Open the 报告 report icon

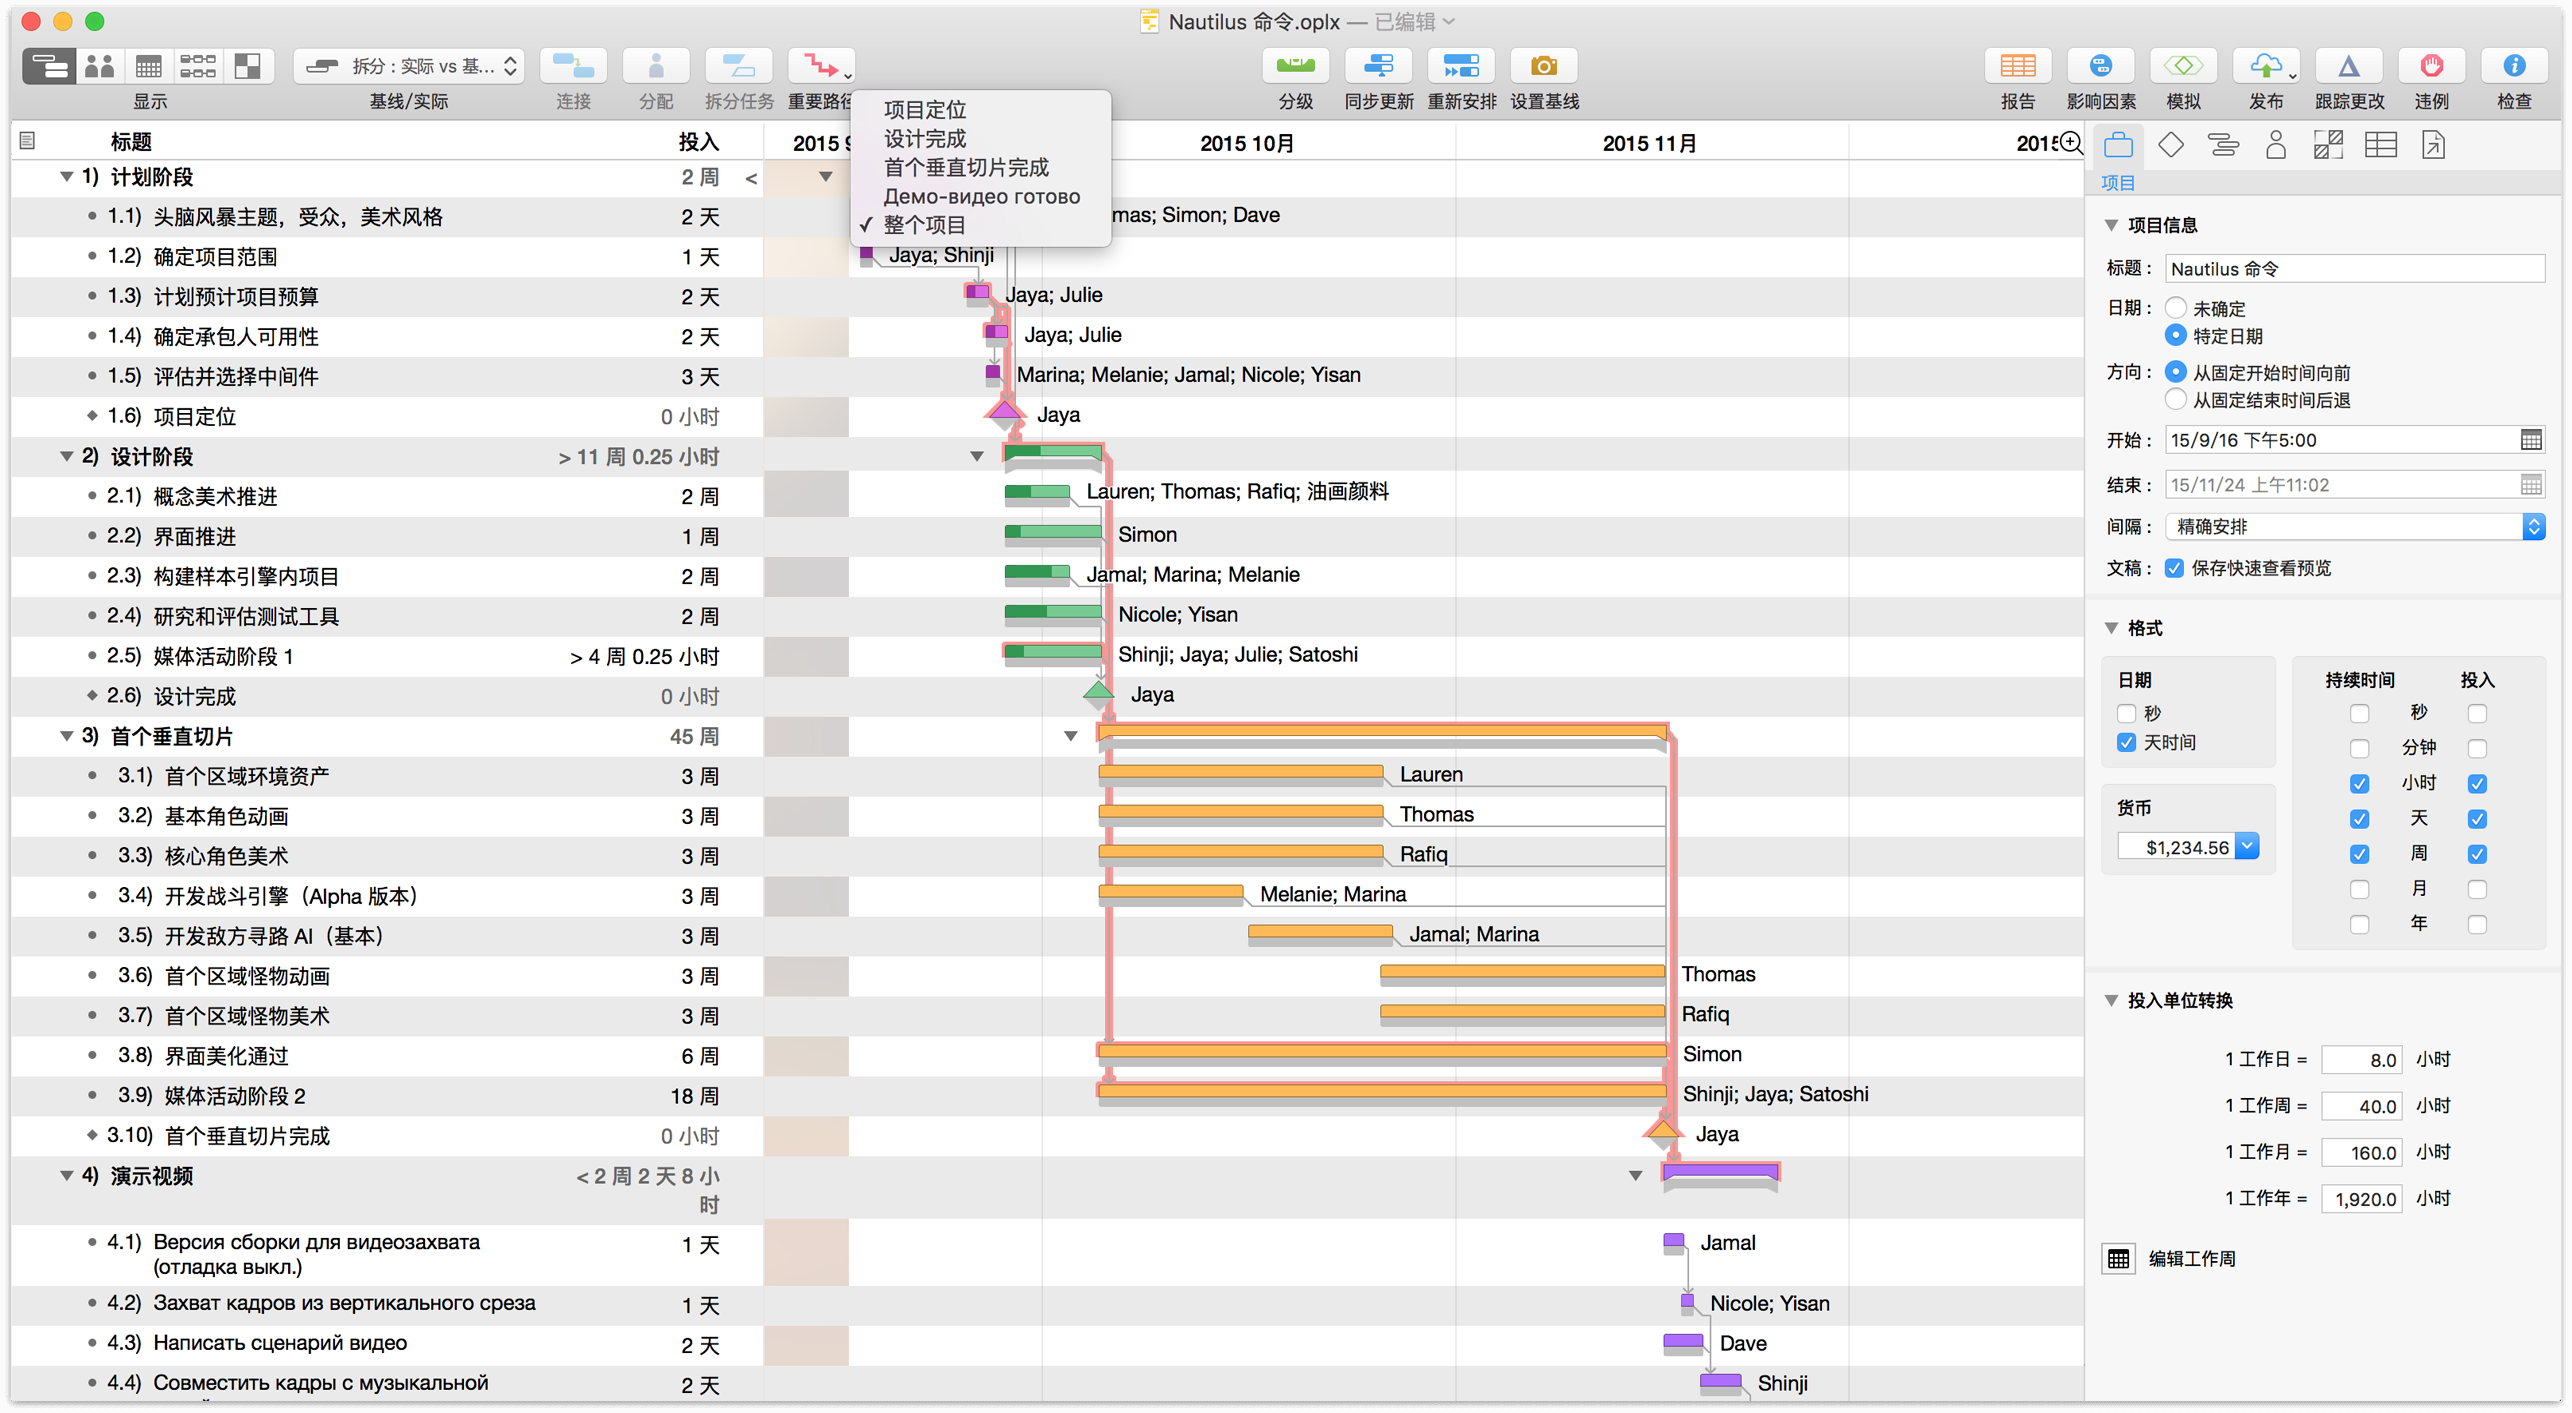[x=2016, y=67]
